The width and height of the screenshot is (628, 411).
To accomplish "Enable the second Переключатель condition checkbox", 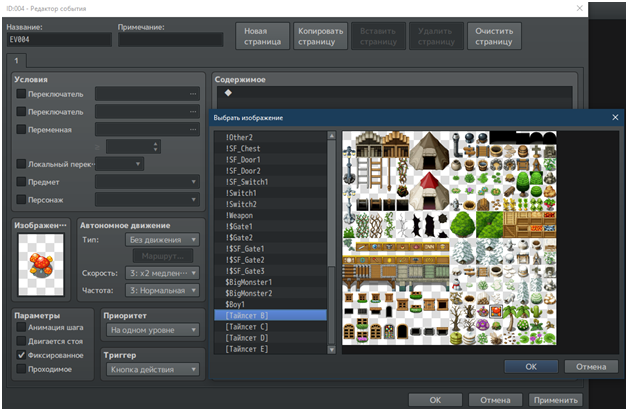I will coord(21,111).
